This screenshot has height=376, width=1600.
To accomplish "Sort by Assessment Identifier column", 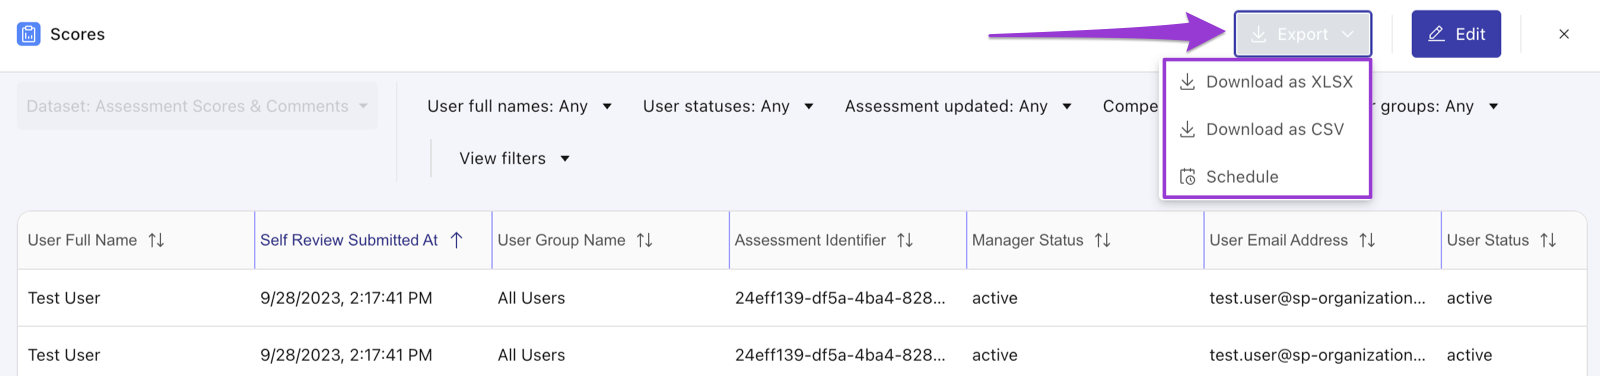I will click(905, 240).
